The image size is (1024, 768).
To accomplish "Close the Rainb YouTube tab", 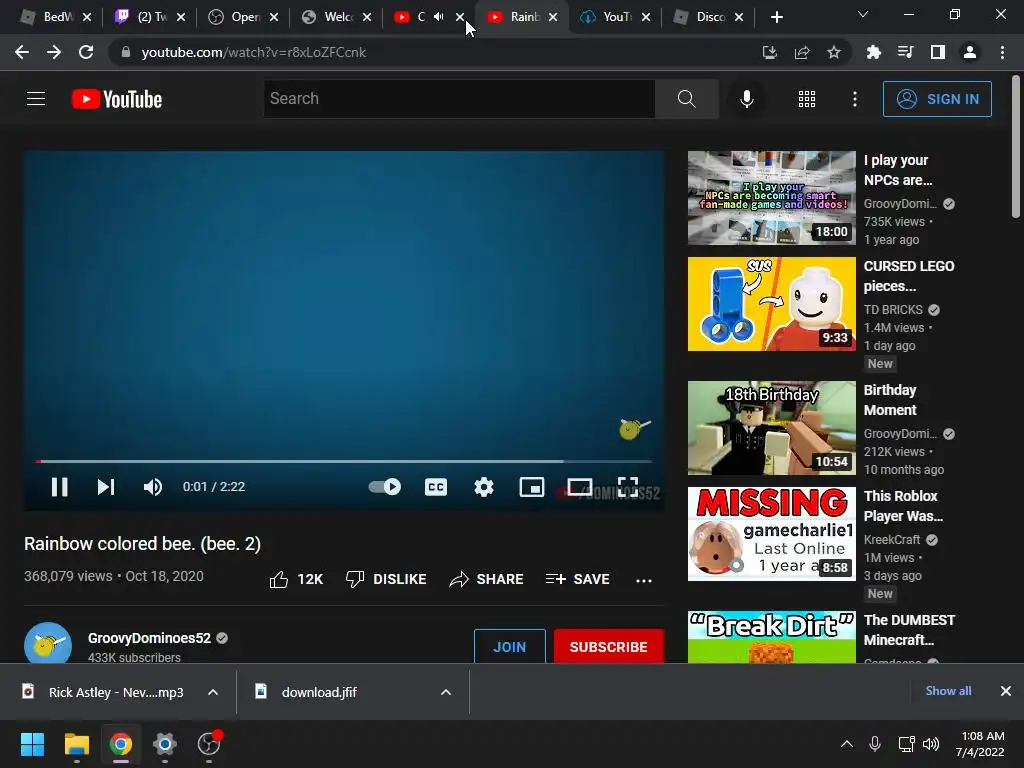I will [x=553, y=17].
